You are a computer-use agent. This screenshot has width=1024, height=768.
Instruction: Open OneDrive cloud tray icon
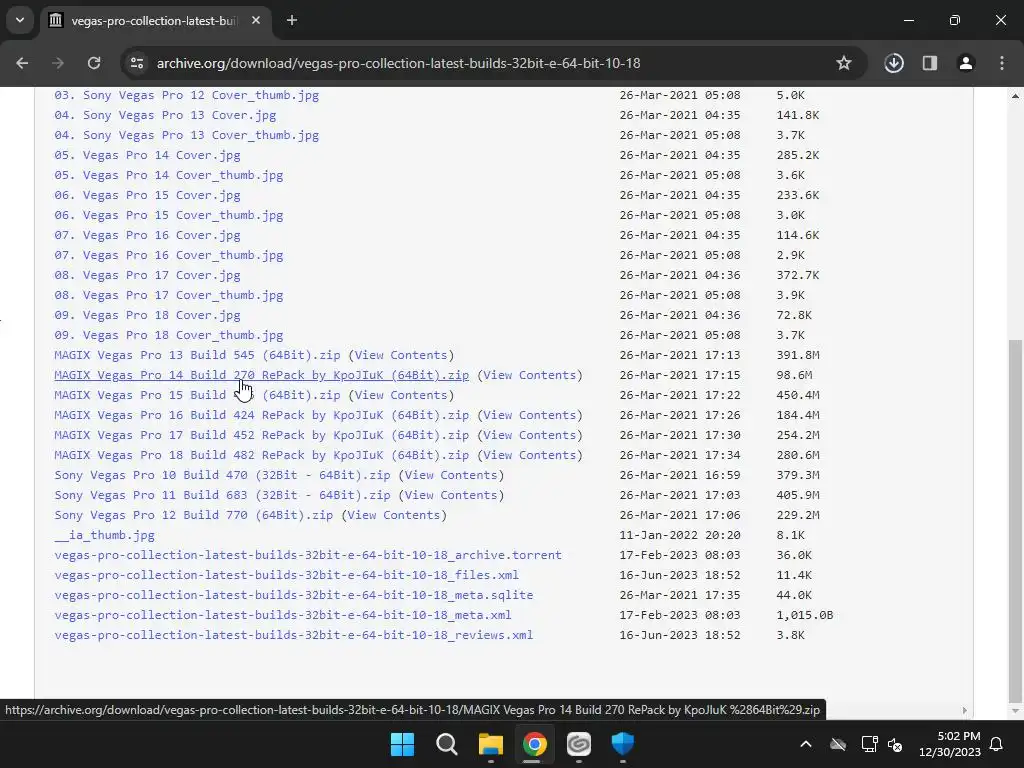pos(838,744)
